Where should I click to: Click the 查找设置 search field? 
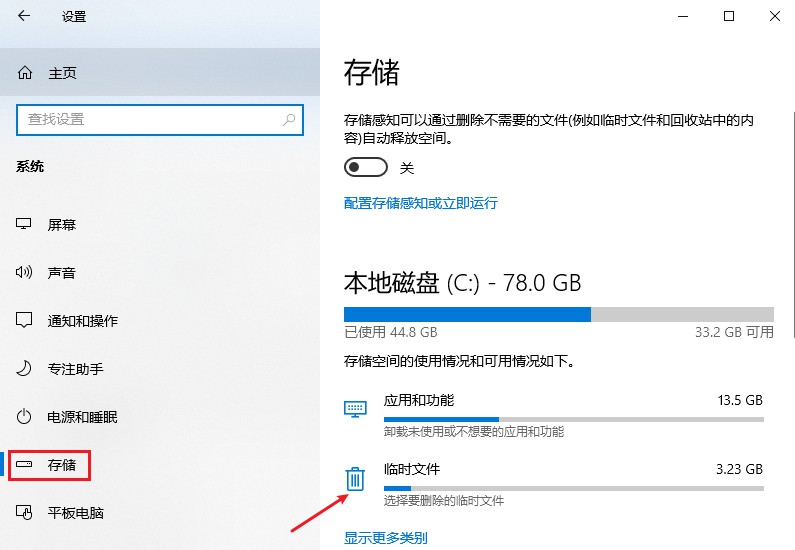160,120
